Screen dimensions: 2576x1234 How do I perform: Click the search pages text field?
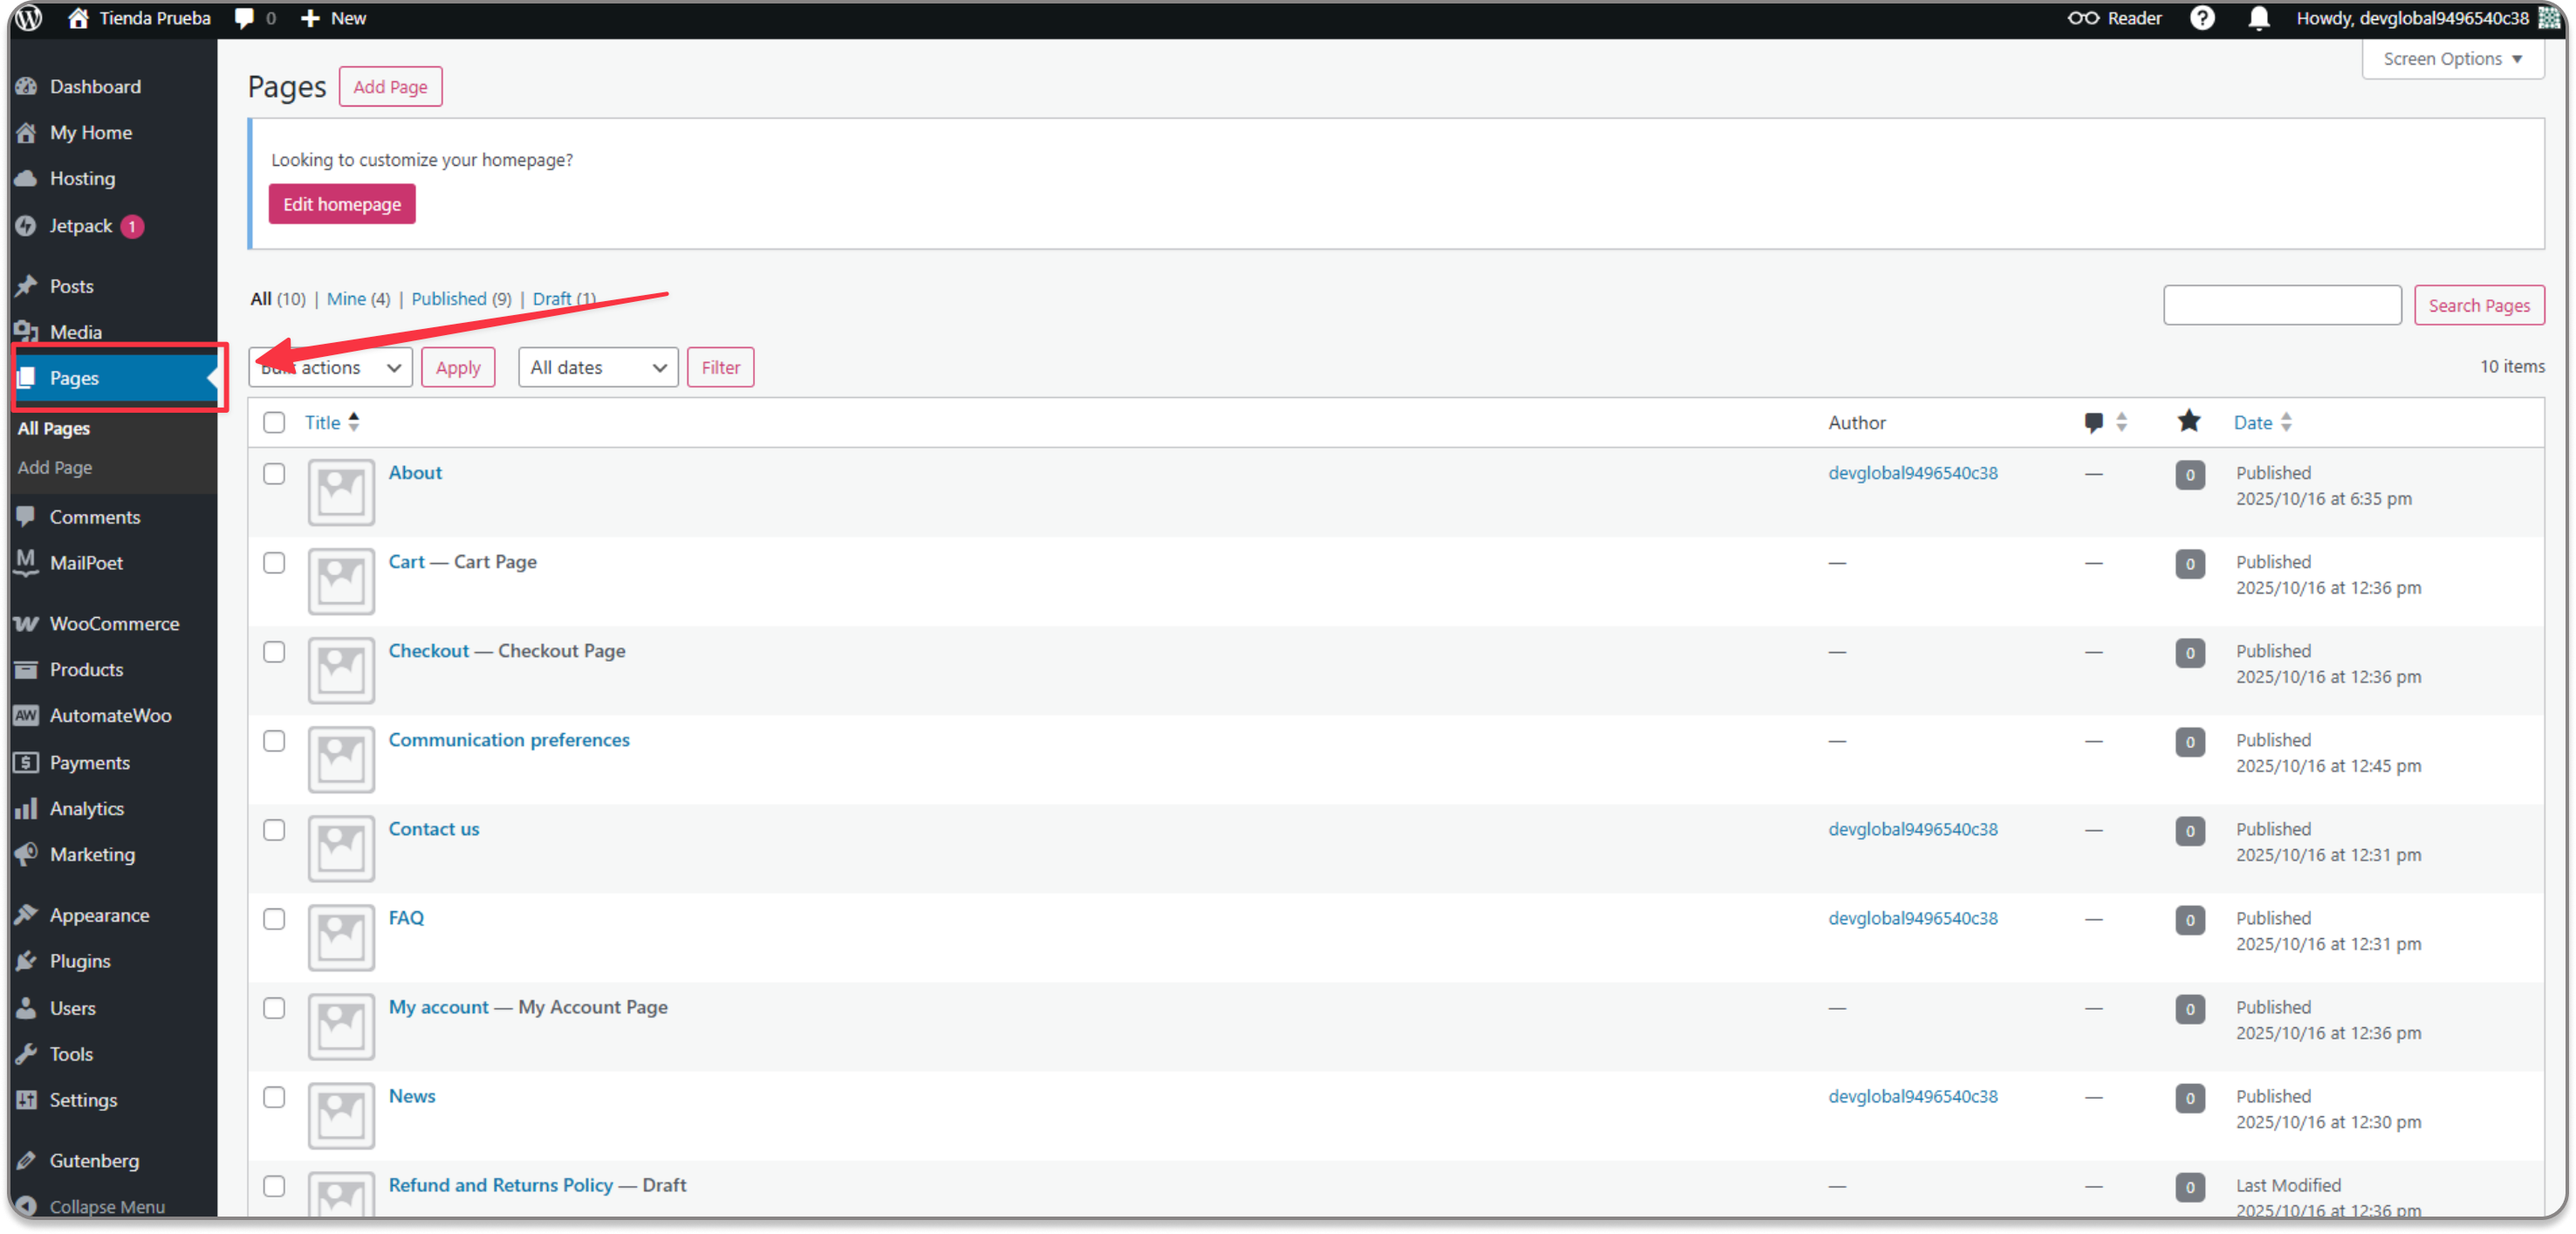pyautogui.click(x=2282, y=305)
